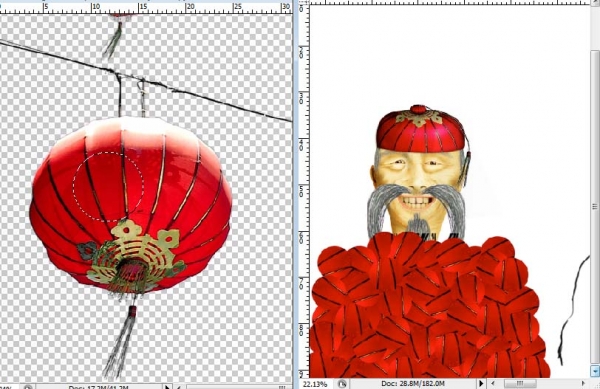
Task: Click the round icon beside the zoom field
Action: point(342,384)
